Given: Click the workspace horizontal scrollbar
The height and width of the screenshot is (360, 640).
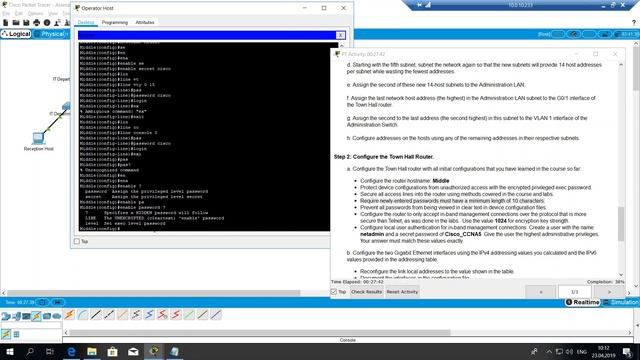Looking at the screenshot, I should 153,293.
